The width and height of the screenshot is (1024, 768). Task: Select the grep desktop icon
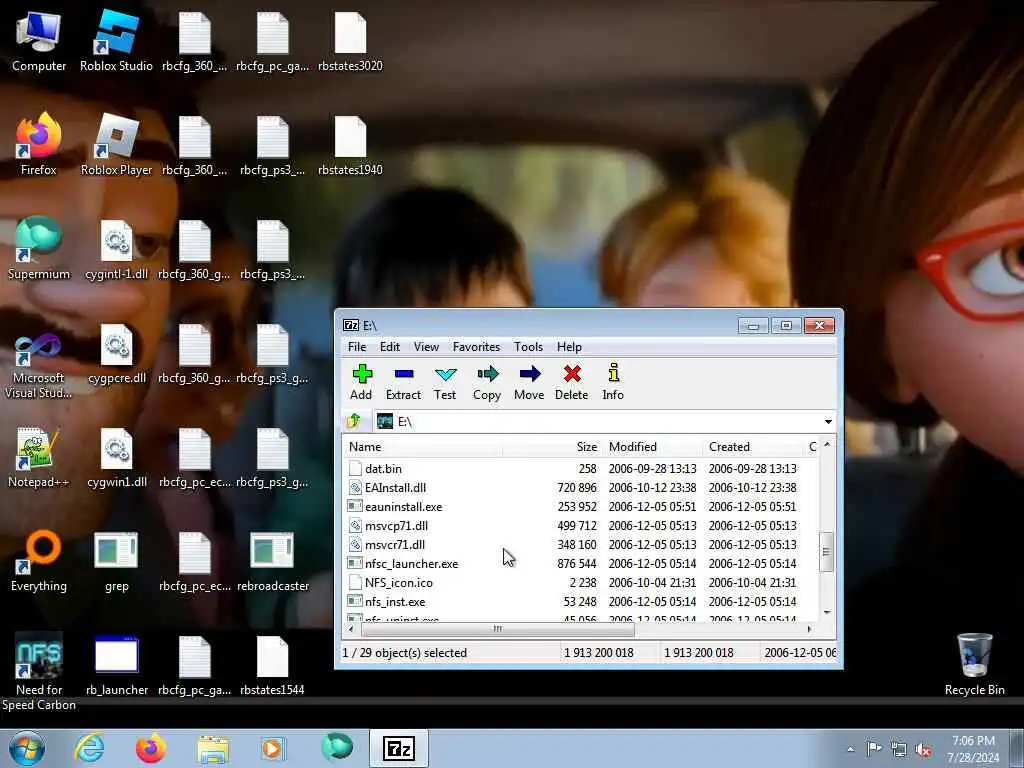click(116, 560)
